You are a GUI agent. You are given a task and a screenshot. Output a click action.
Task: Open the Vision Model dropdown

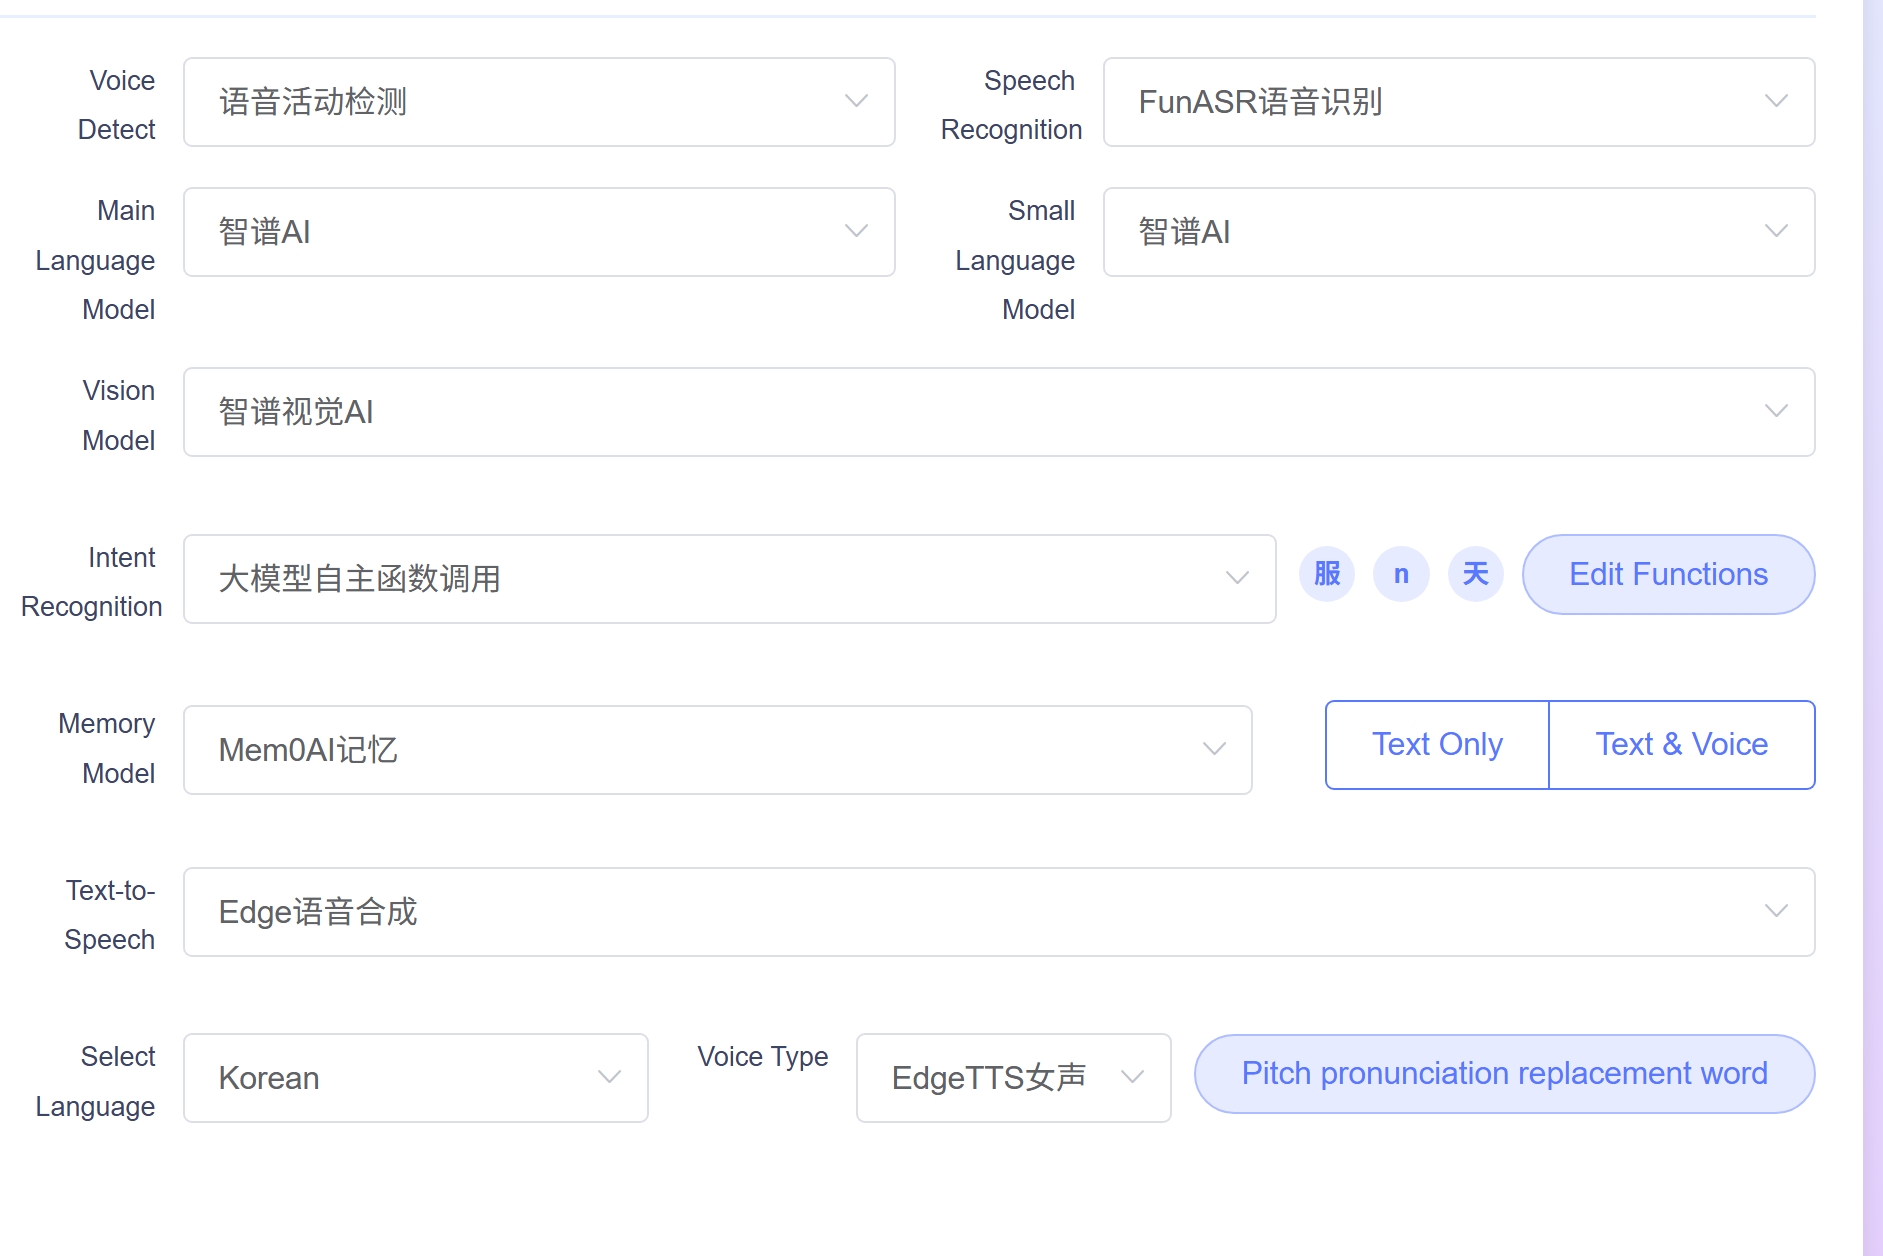tap(999, 412)
